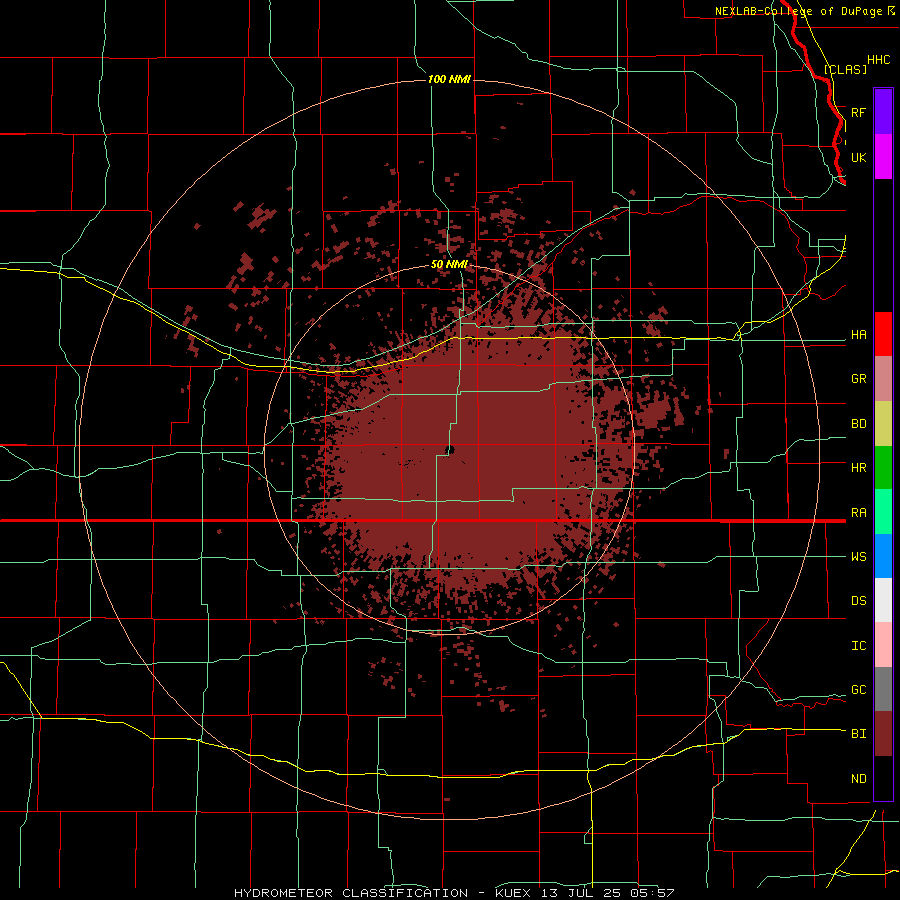Click the GR legend color swatch
900x900 pixels.
coord(883,379)
